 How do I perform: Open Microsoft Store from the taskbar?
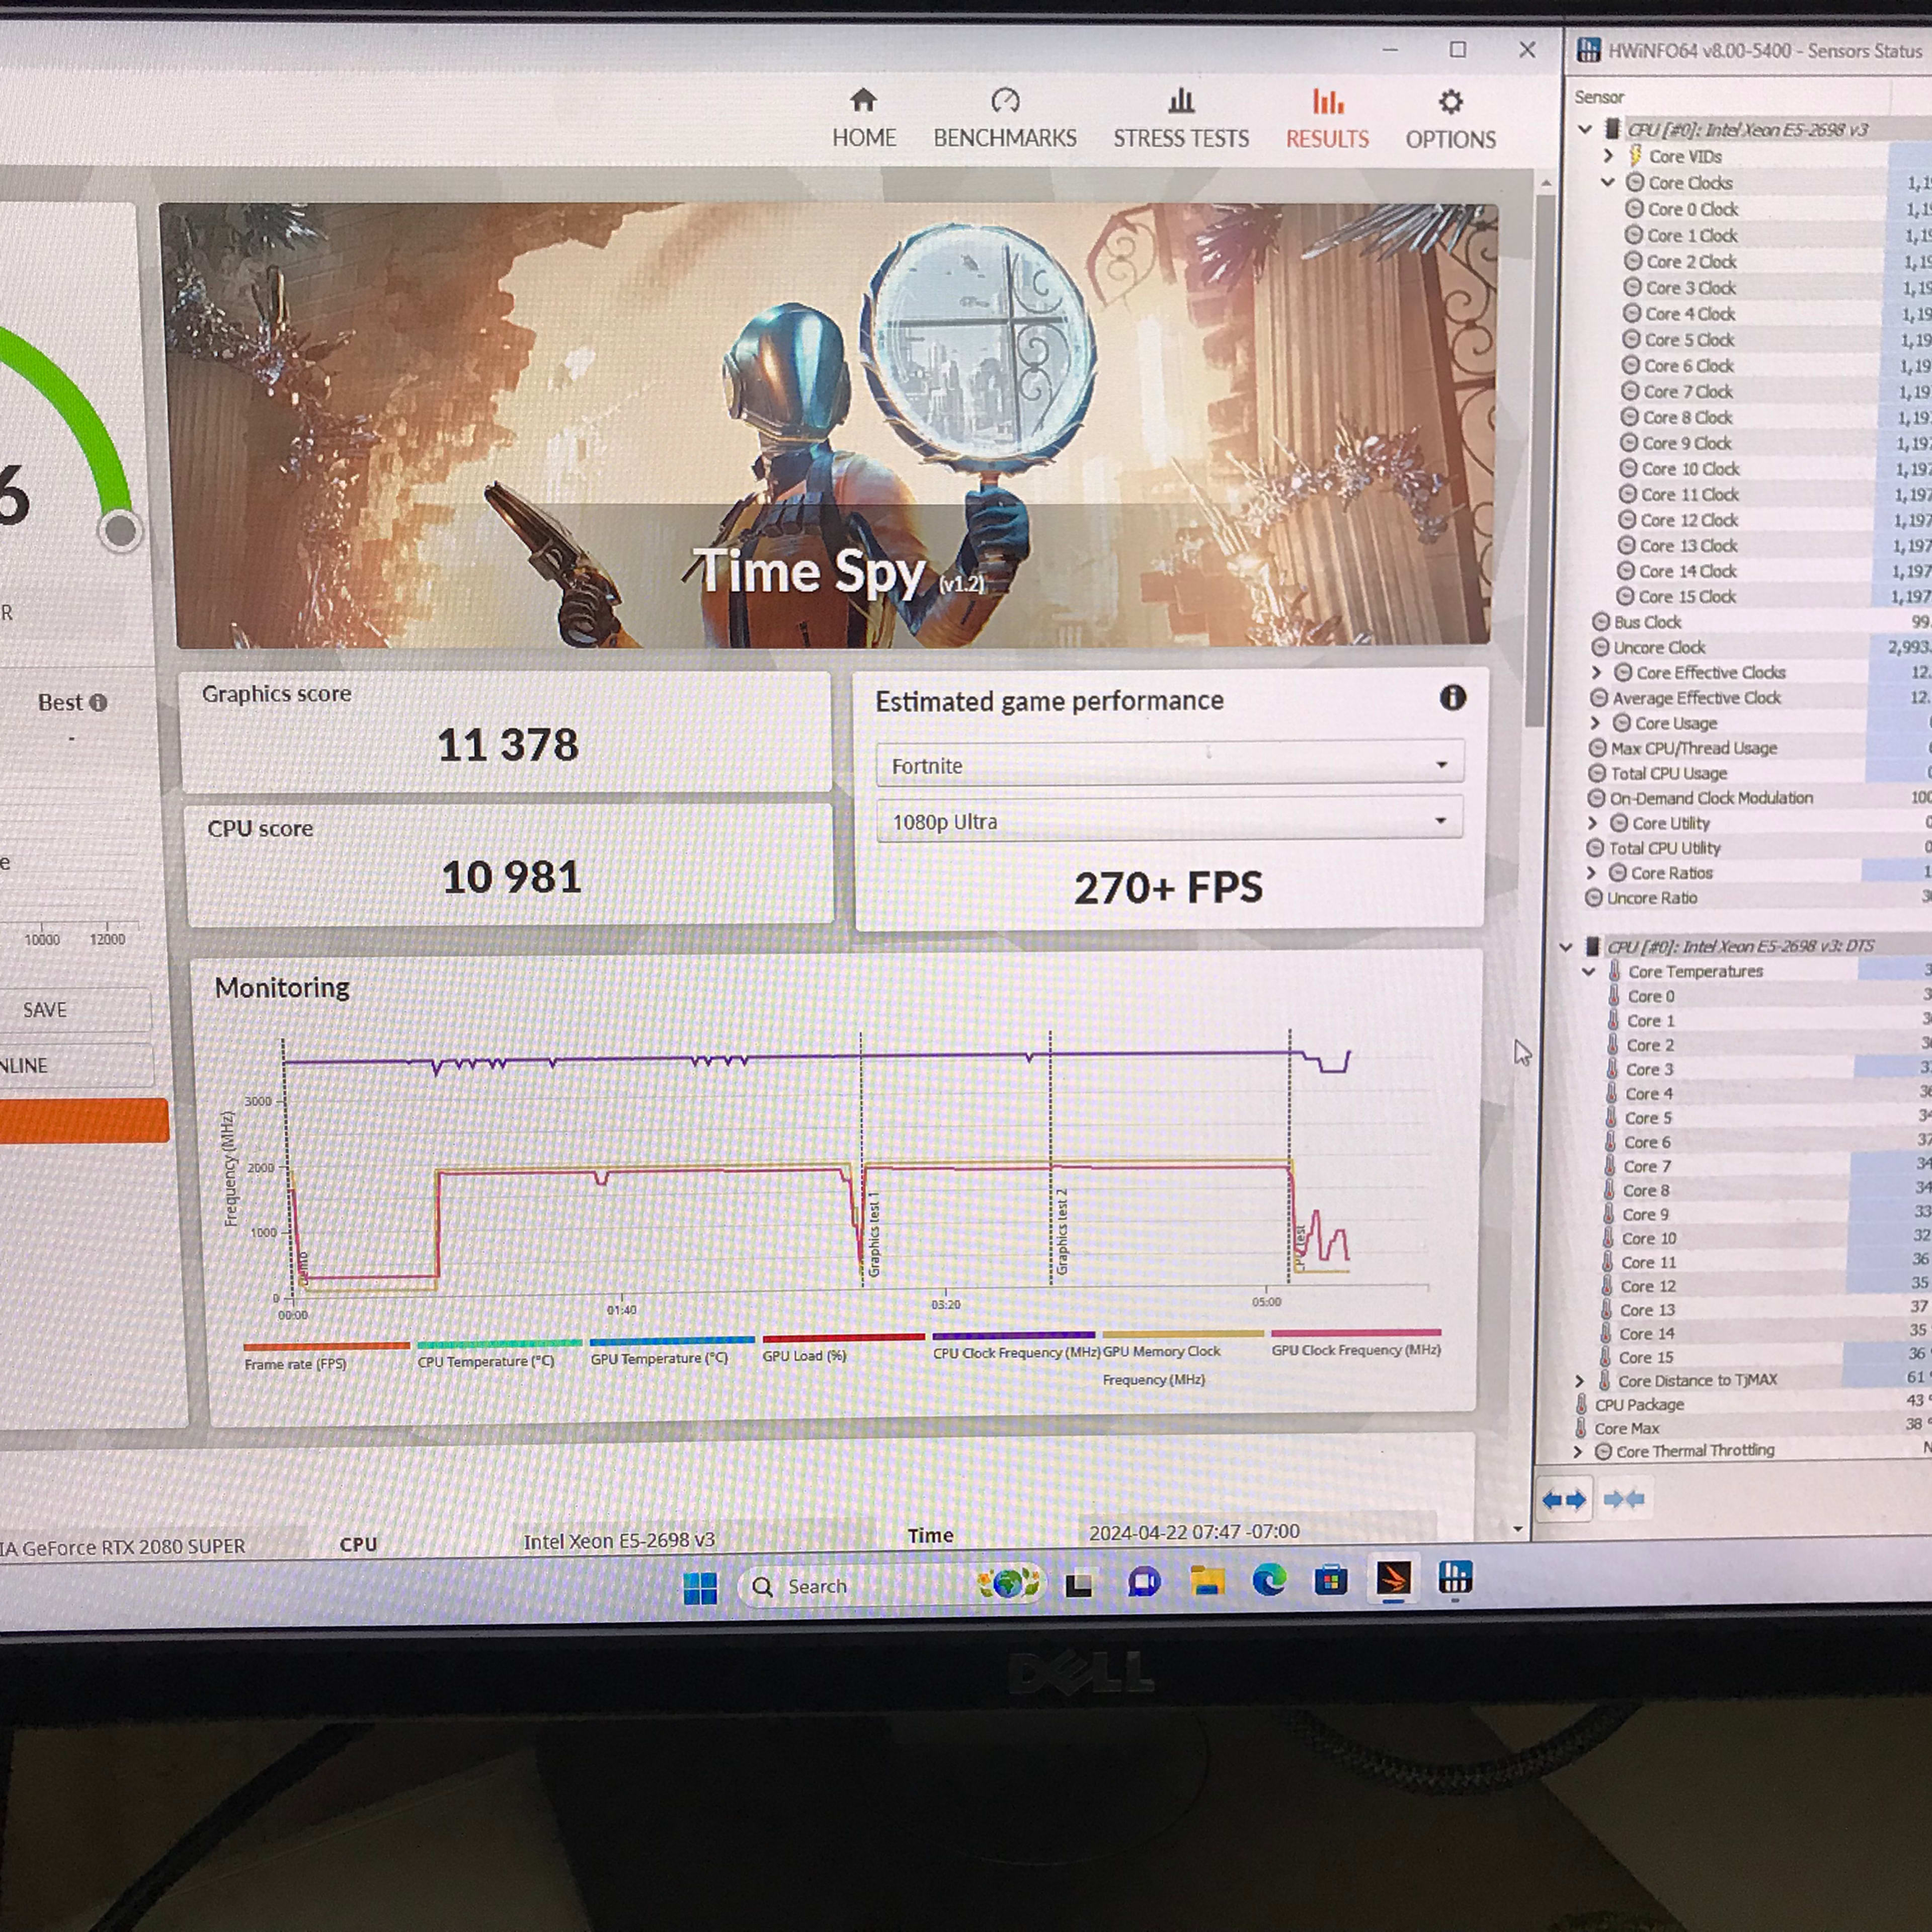[1331, 1580]
